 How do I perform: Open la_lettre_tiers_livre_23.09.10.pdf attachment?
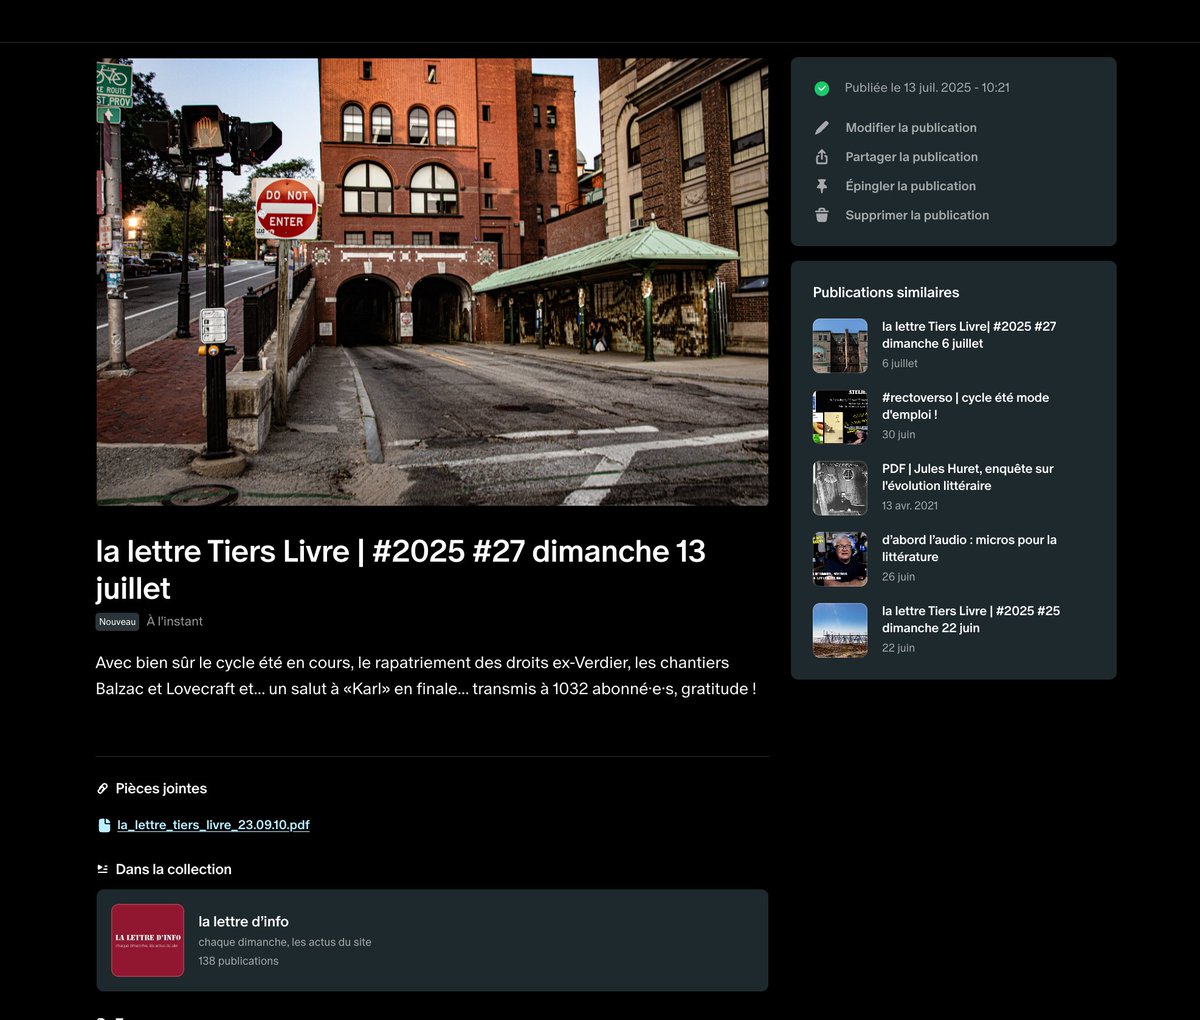pyautogui.click(x=213, y=825)
